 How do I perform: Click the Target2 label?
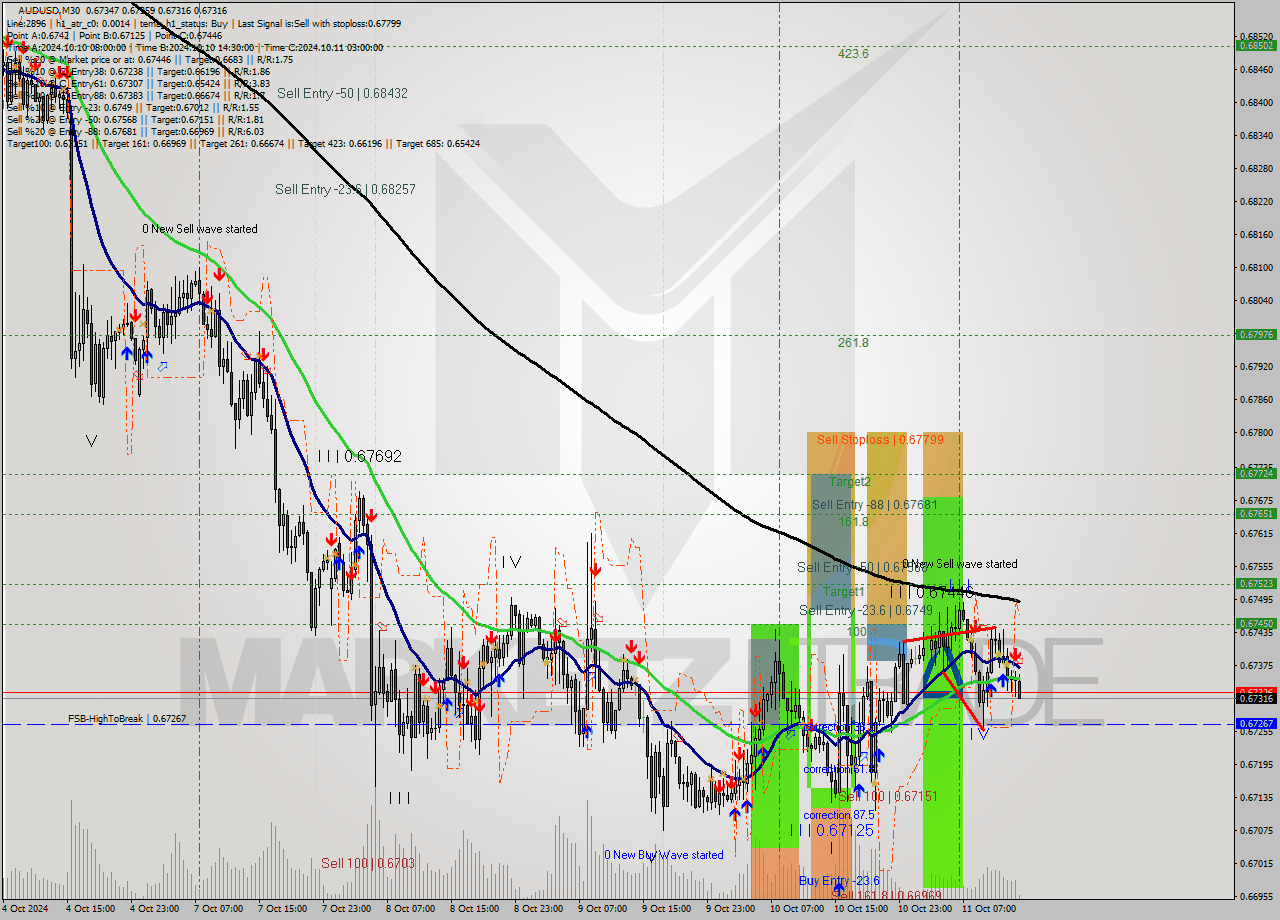click(849, 481)
